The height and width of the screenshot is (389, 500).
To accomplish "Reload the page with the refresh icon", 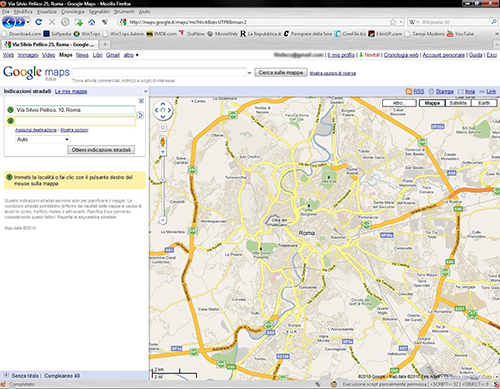I will [x=39, y=22].
